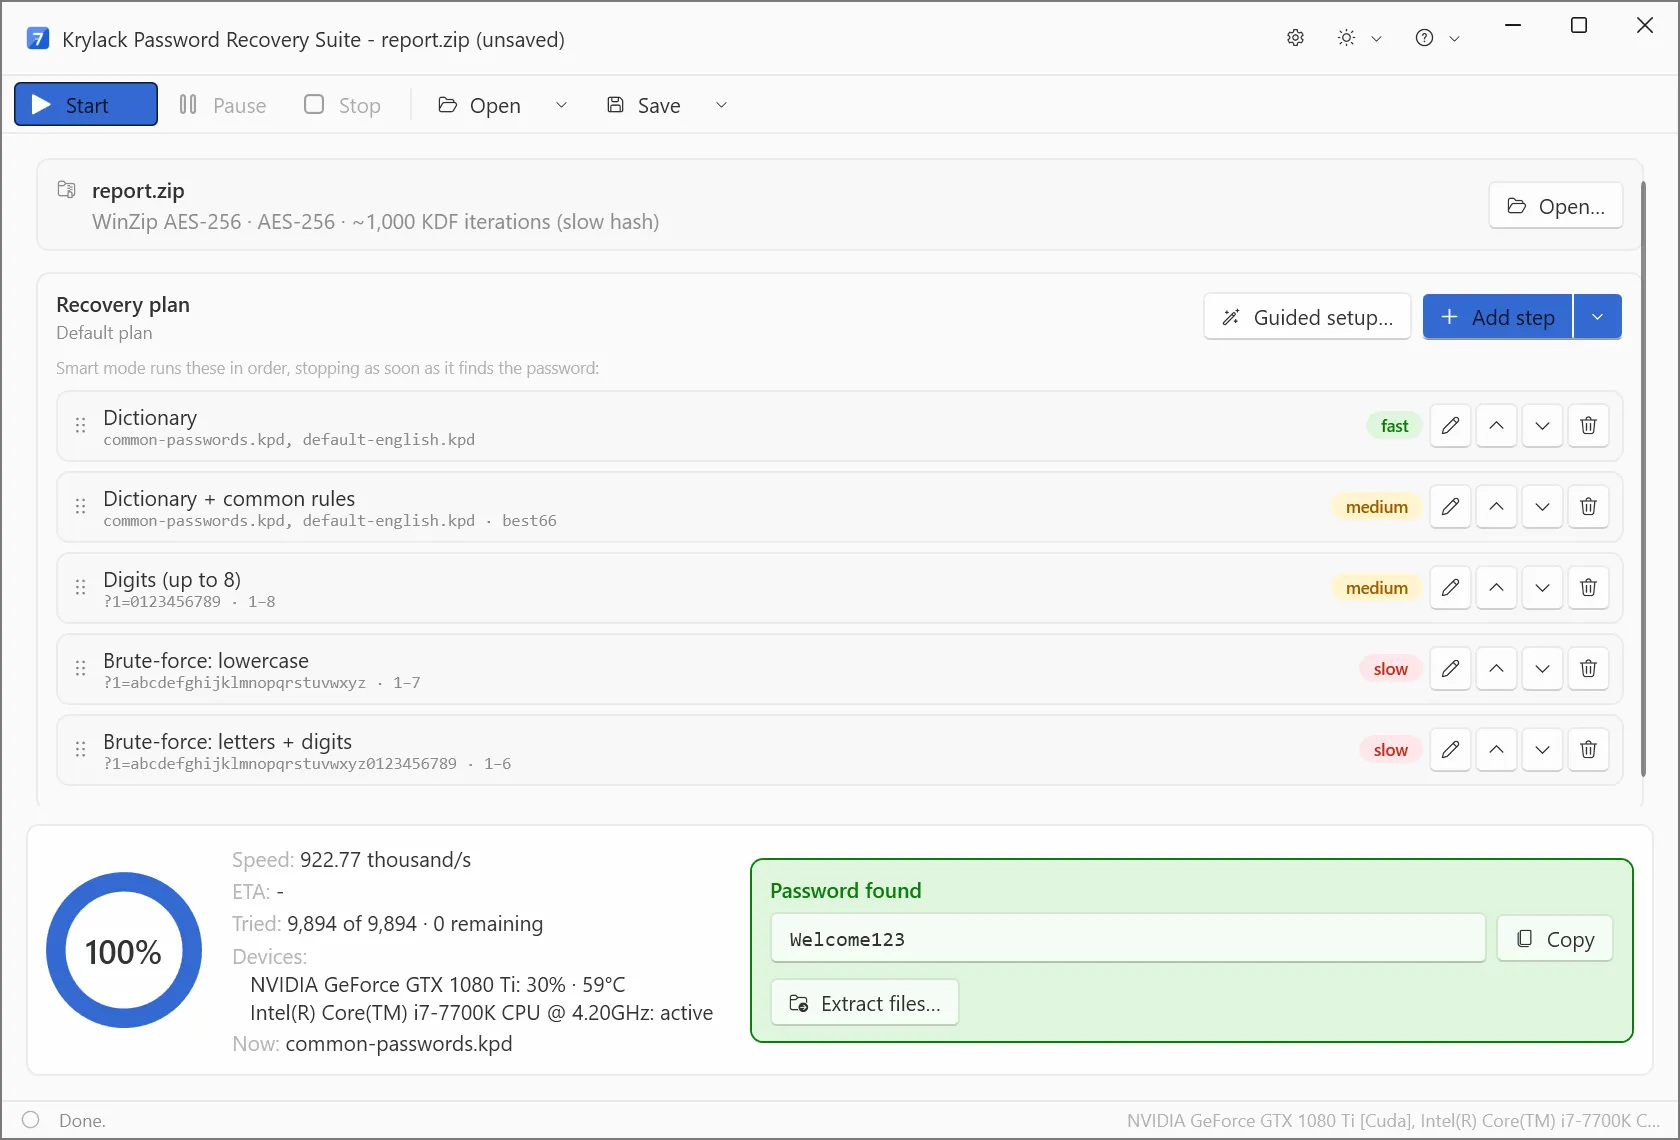Click Extract files... button
Screen dimensions: 1680x1140
pyautogui.click(x=865, y=1003)
